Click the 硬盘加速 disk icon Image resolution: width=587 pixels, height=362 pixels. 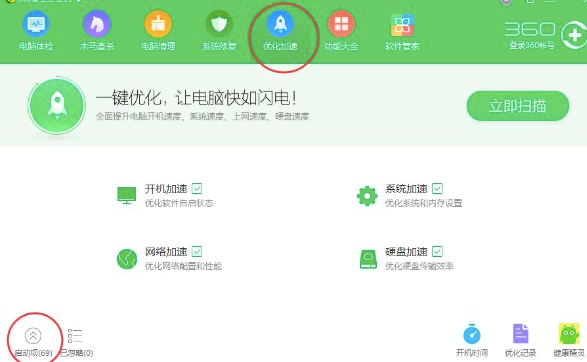[x=368, y=259]
